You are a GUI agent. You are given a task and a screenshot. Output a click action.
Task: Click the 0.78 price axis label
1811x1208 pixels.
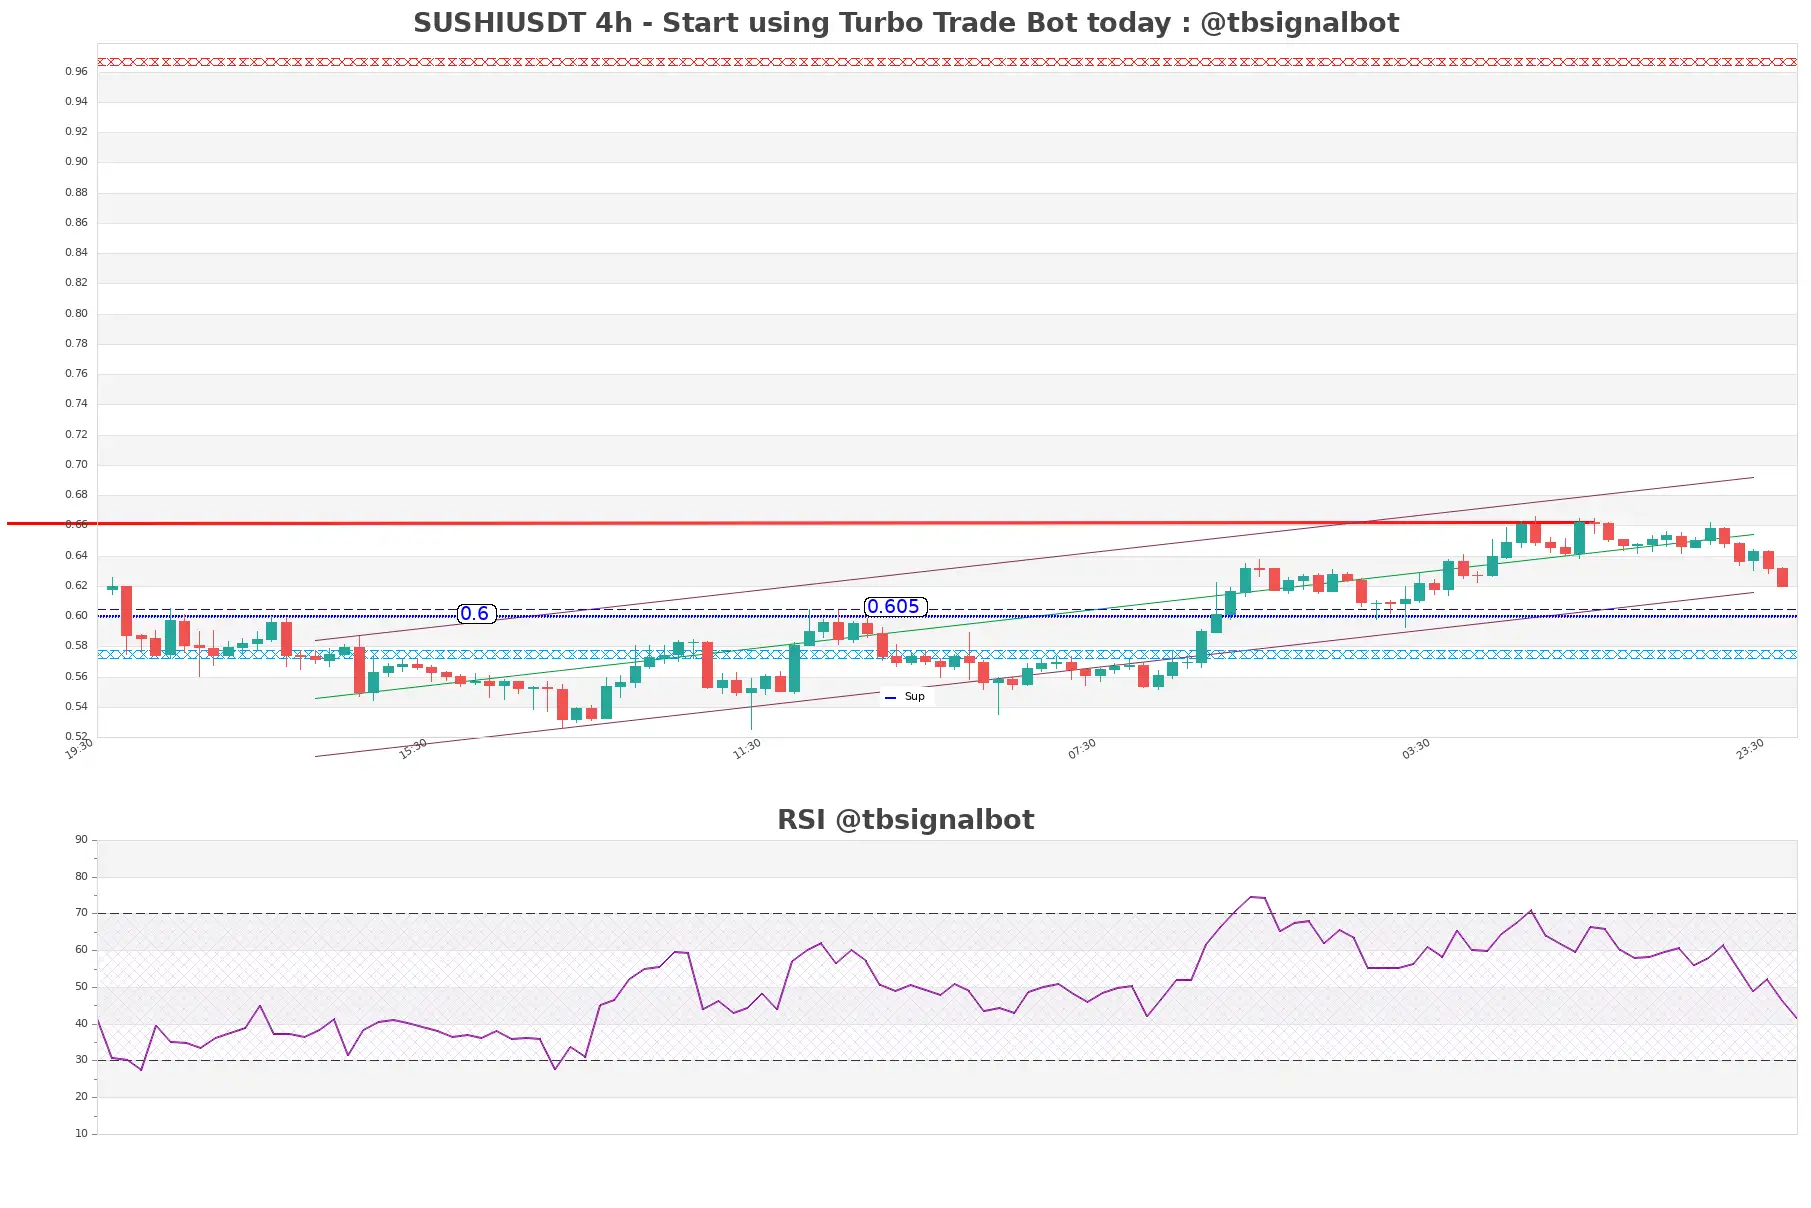[76, 343]
